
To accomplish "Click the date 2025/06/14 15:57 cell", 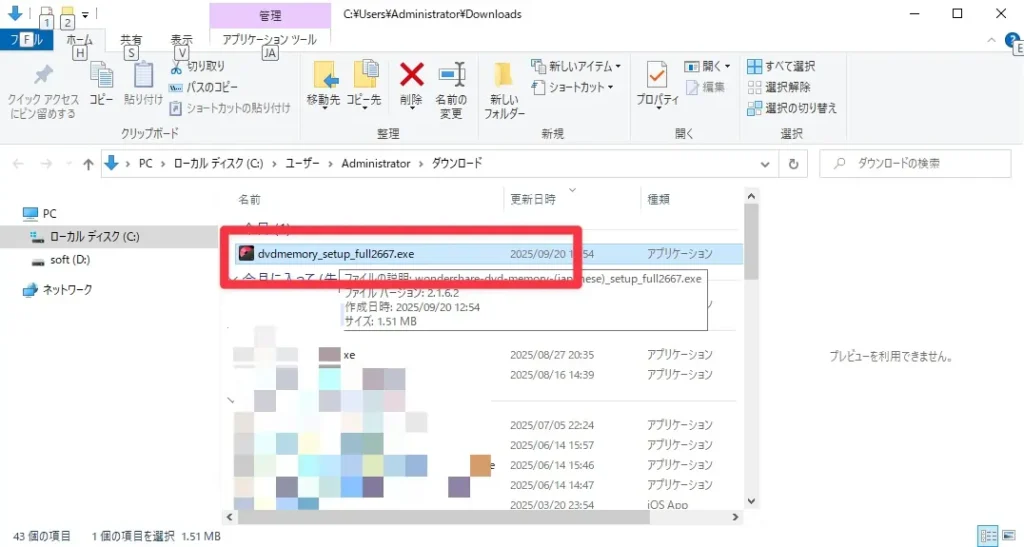I will 552,445.
